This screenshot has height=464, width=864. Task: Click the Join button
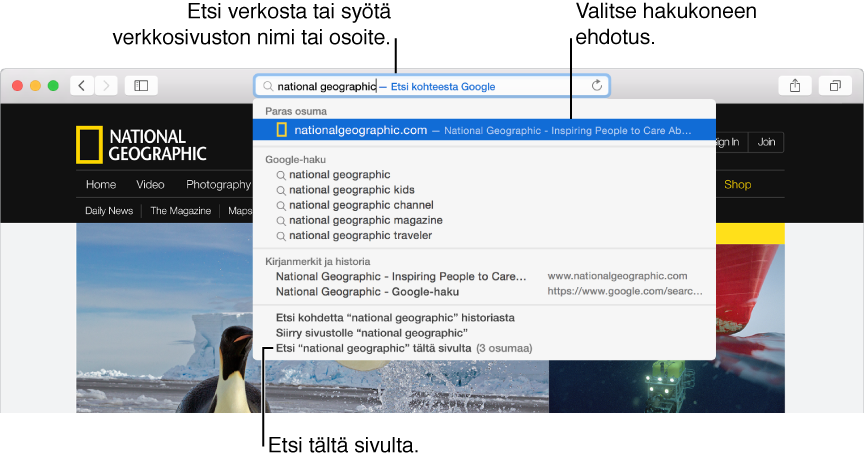click(x=766, y=142)
